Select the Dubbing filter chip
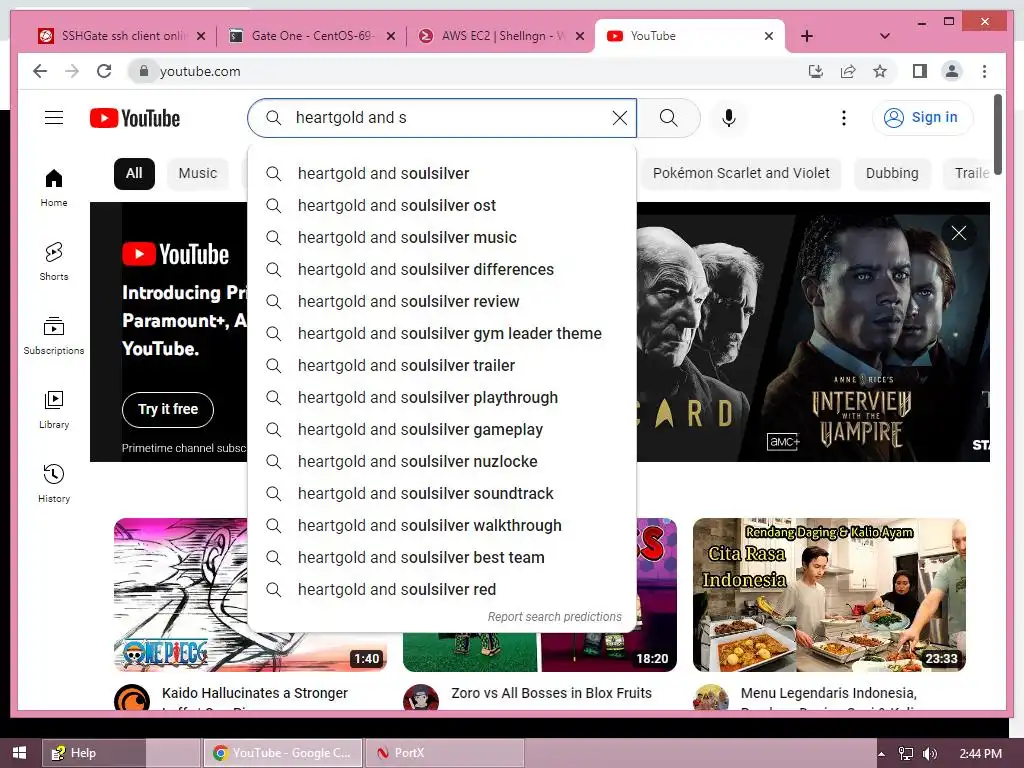Screen dimensions: 1024x768 pos(892,174)
